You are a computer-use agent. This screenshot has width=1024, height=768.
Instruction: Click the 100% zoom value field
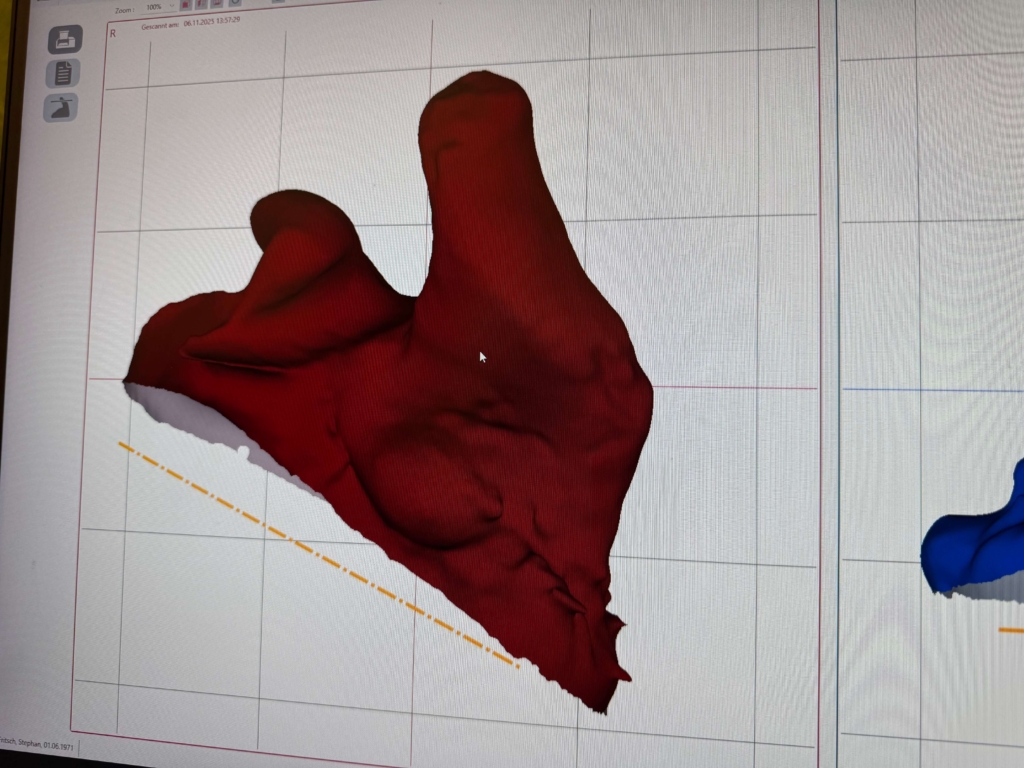[153, 7]
